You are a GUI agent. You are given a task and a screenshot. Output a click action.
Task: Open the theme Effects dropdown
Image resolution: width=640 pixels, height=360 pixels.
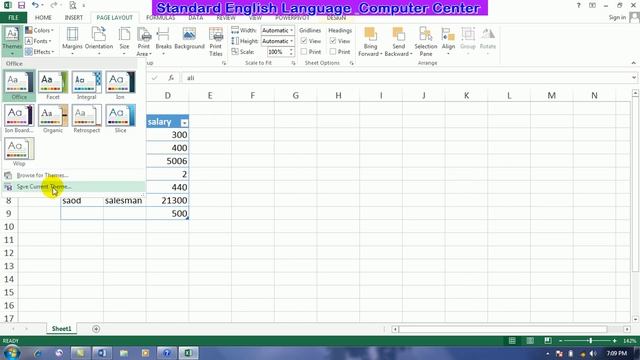[40, 52]
